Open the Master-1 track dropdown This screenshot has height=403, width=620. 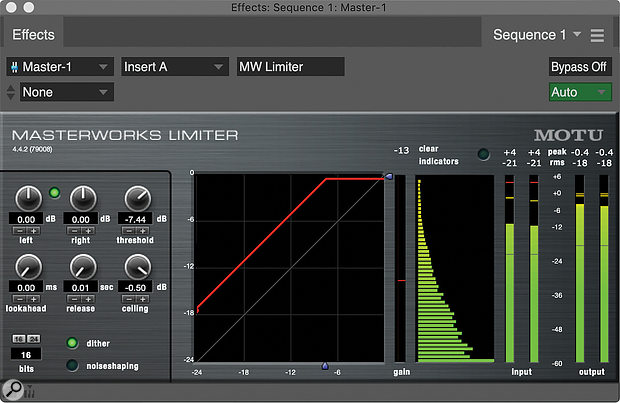[60, 67]
